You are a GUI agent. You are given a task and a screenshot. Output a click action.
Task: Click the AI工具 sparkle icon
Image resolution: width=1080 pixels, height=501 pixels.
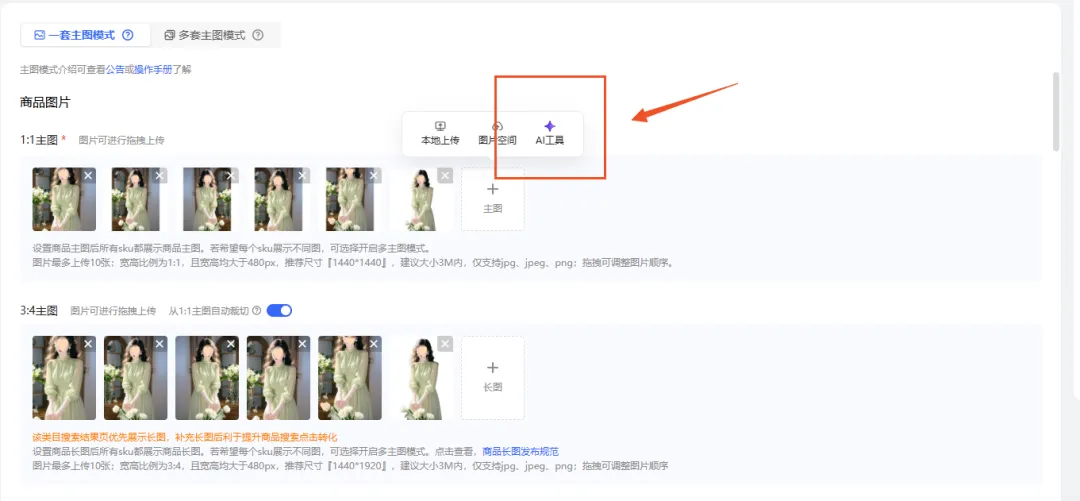550,126
